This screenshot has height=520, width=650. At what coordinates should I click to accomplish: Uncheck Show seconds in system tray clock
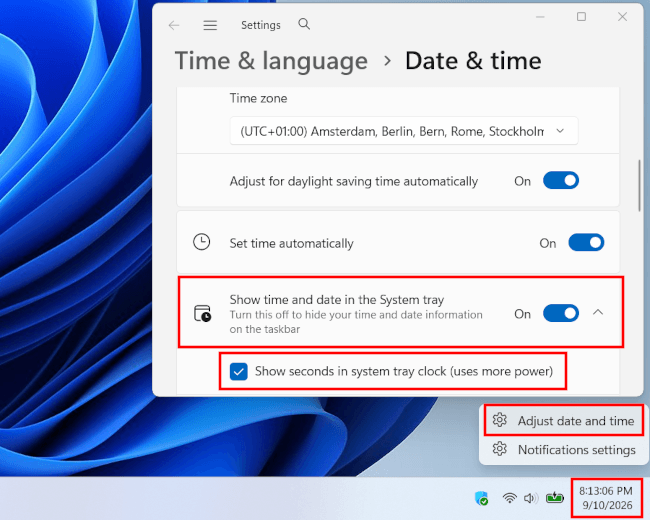(x=239, y=372)
